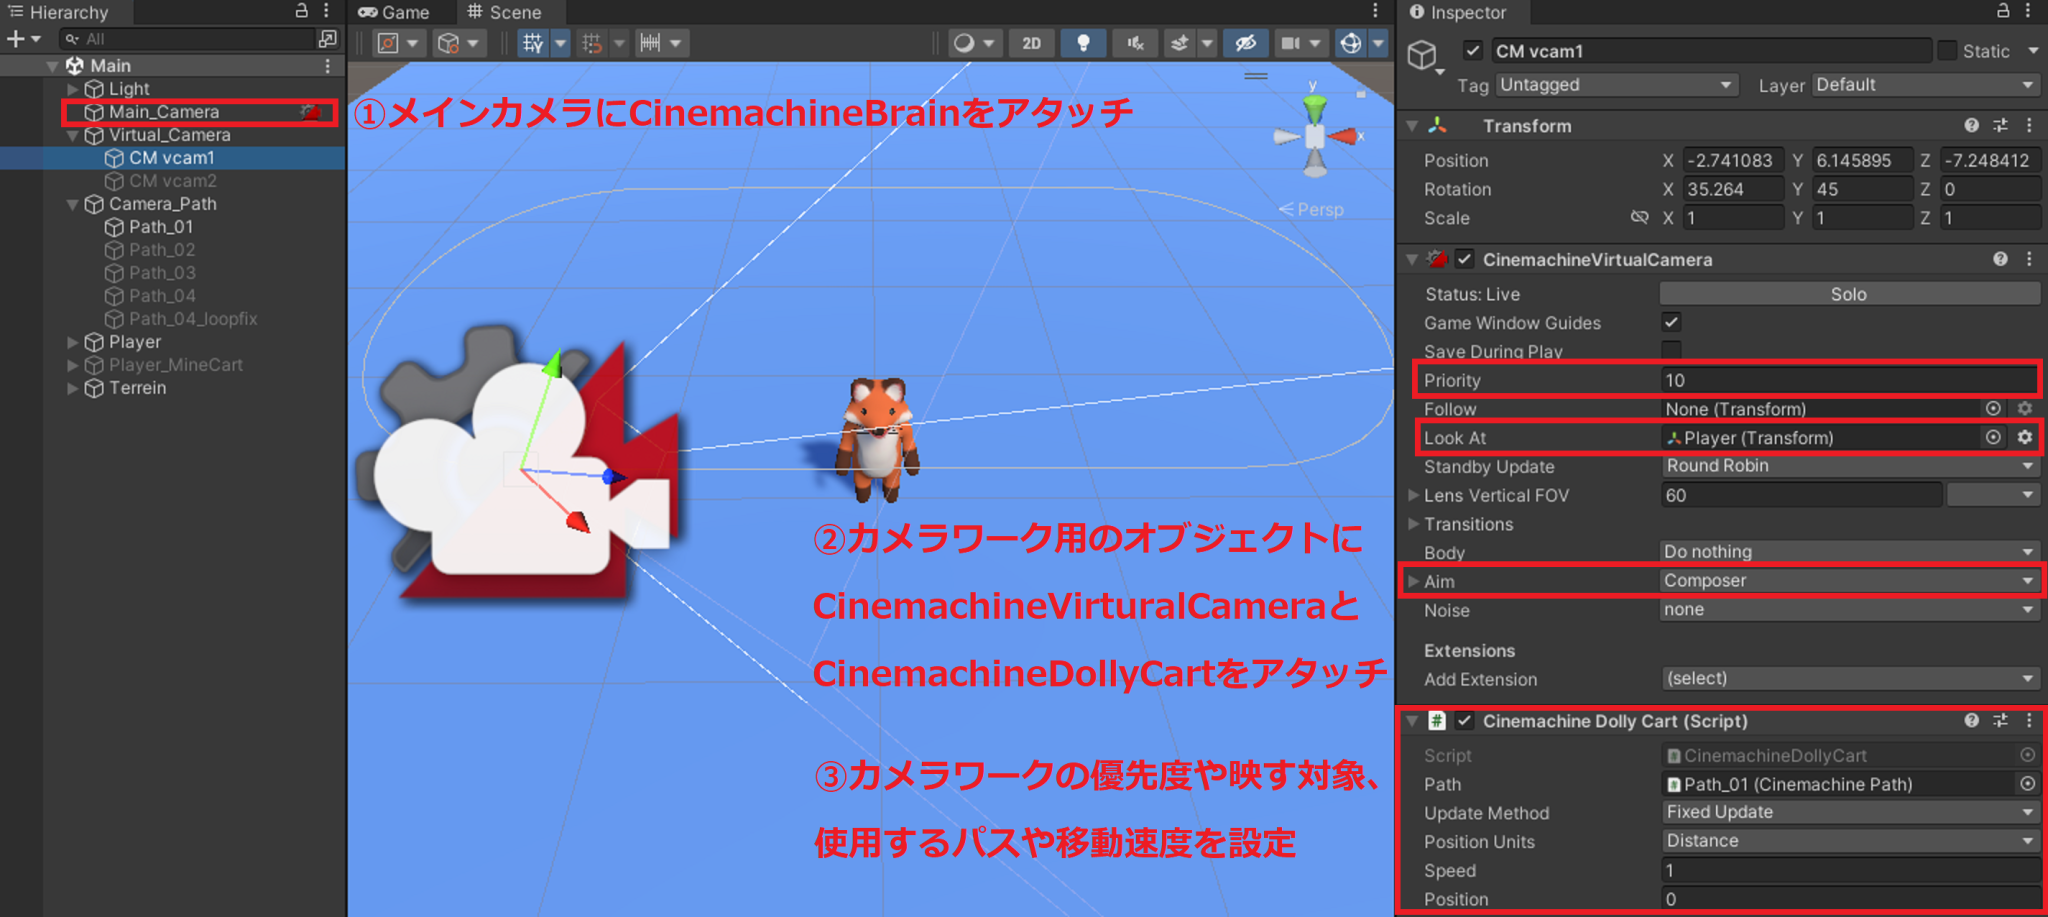Viewport: 2048px width, 917px height.
Task: Open the object picker beside Look At
Action: pos(1993,437)
